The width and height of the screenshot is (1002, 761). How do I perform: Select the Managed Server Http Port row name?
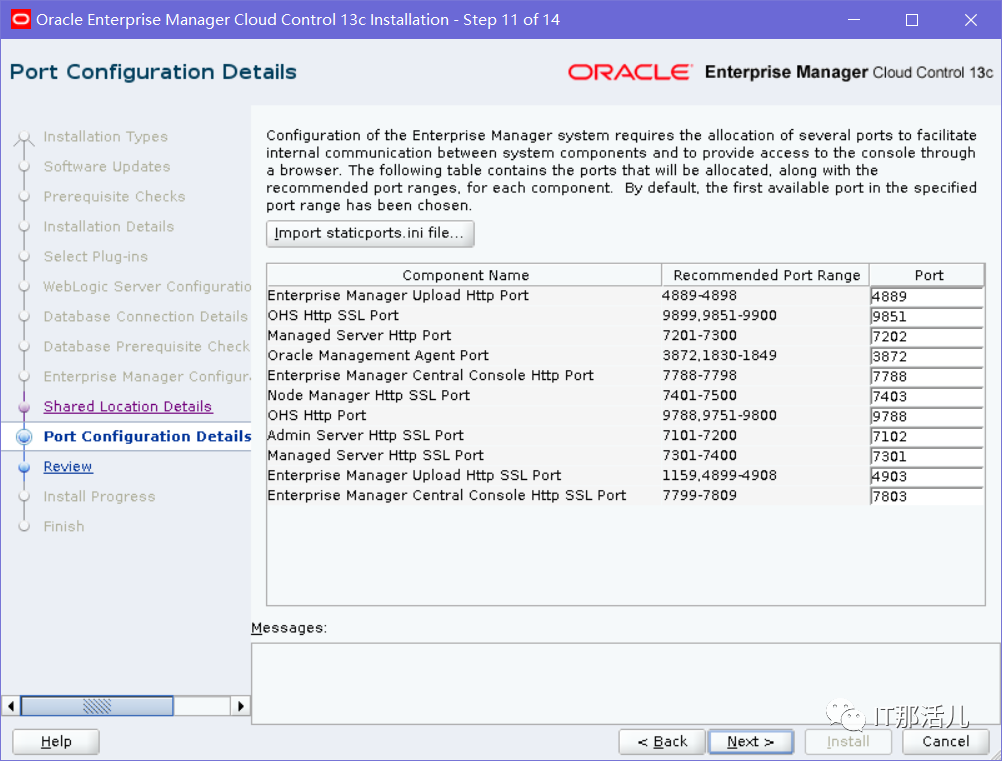(x=359, y=335)
